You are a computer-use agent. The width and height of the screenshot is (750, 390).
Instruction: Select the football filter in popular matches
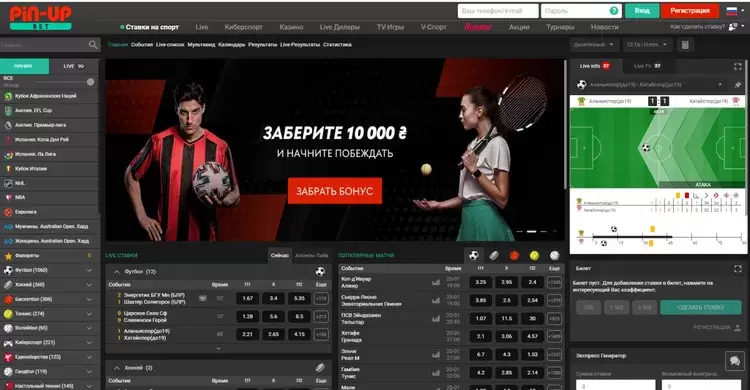pyautogui.click(x=474, y=256)
